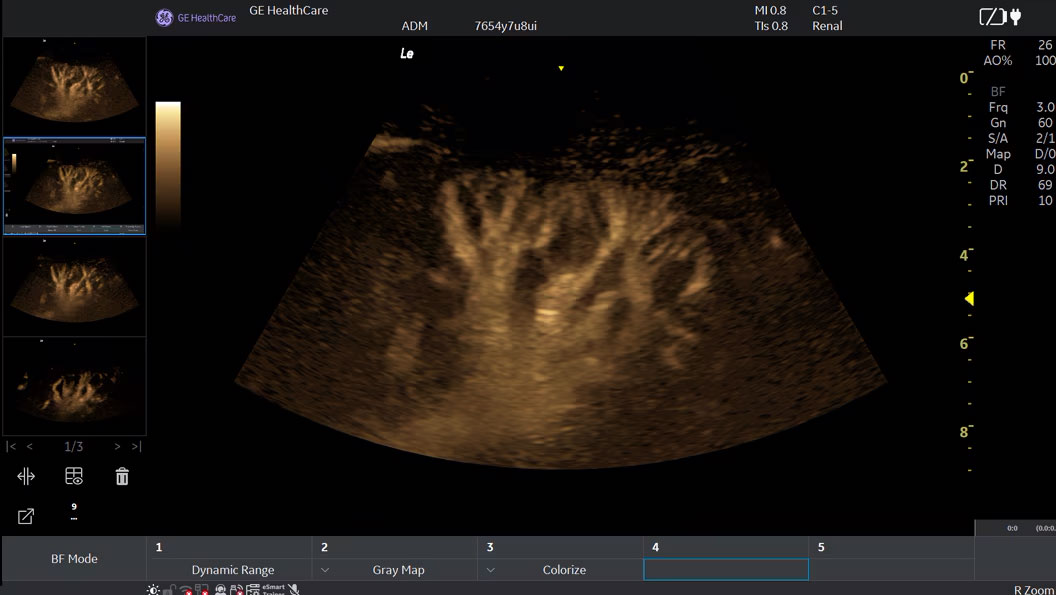The height and width of the screenshot is (595, 1056).
Task: Jump to the last thumbnail page
Action: (137, 446)
